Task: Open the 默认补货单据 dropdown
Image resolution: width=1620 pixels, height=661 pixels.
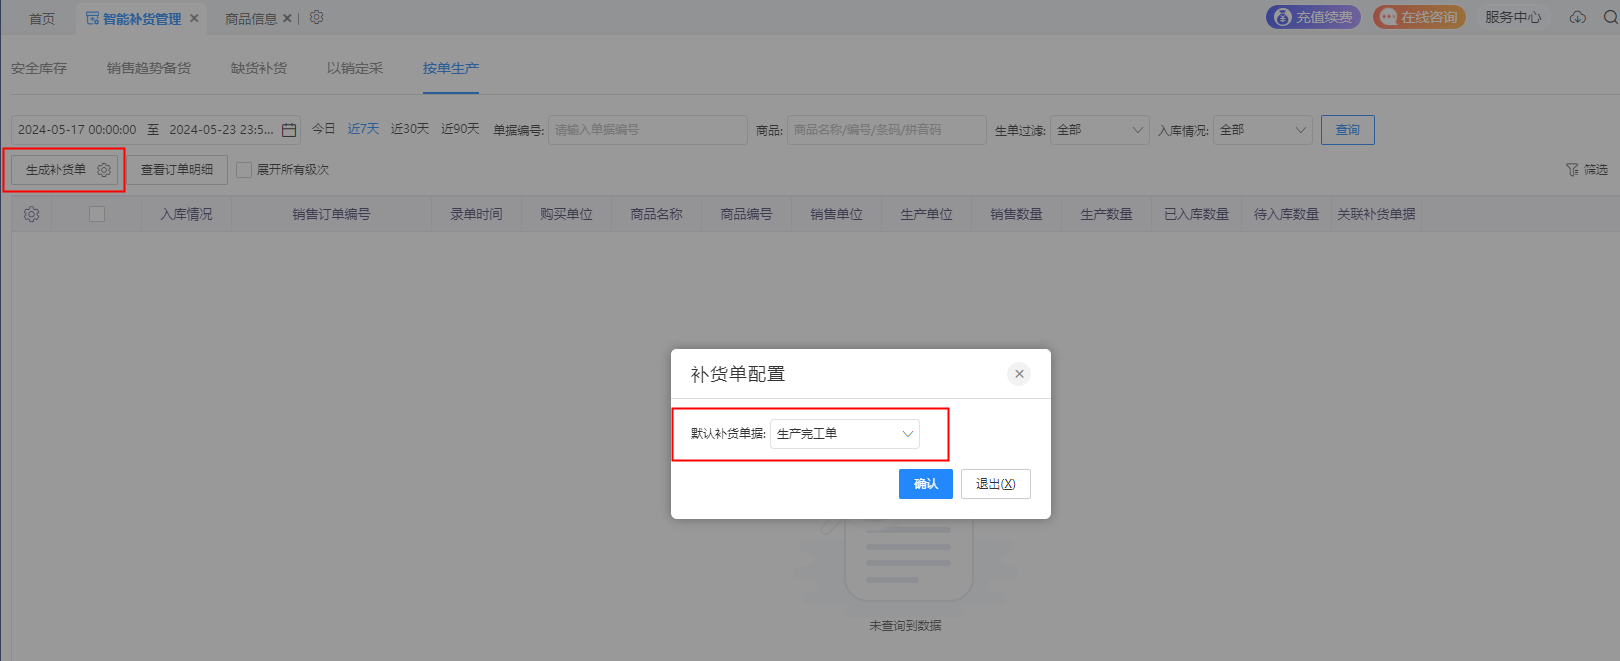Action: click(x=845, y=434)
